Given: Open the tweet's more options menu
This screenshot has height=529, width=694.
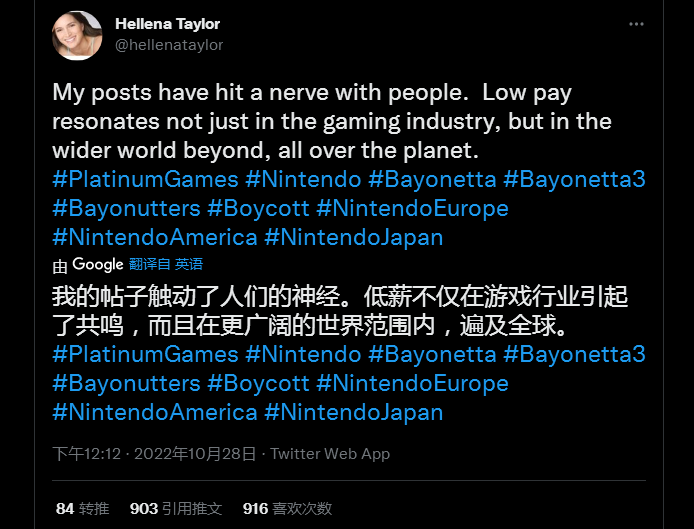Looking at the screenshot, I should (636, 23).
